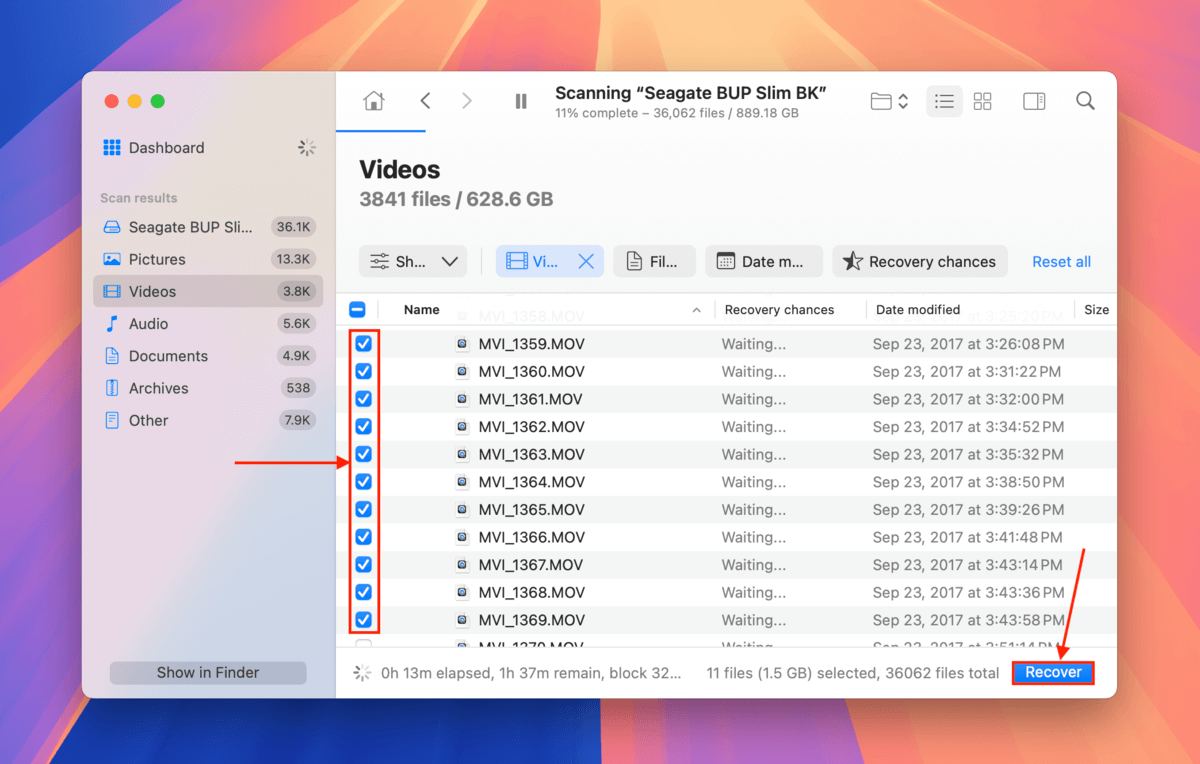Uncheck MVI_1365.MOV checkbox
Viewport: 1200px width, 764px height.
point(364,509)
